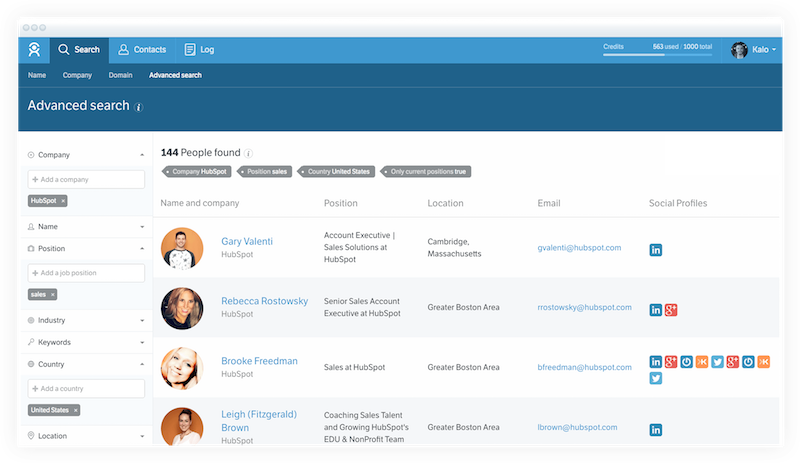The width and height of the screenshot is (800, 463).
Task: Click Only current positions true chip
Action: 426,172
